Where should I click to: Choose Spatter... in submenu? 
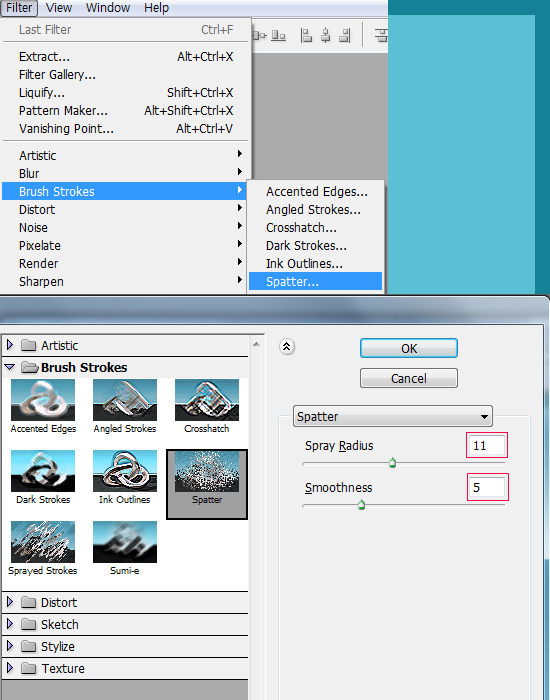(x=315, y=281)
